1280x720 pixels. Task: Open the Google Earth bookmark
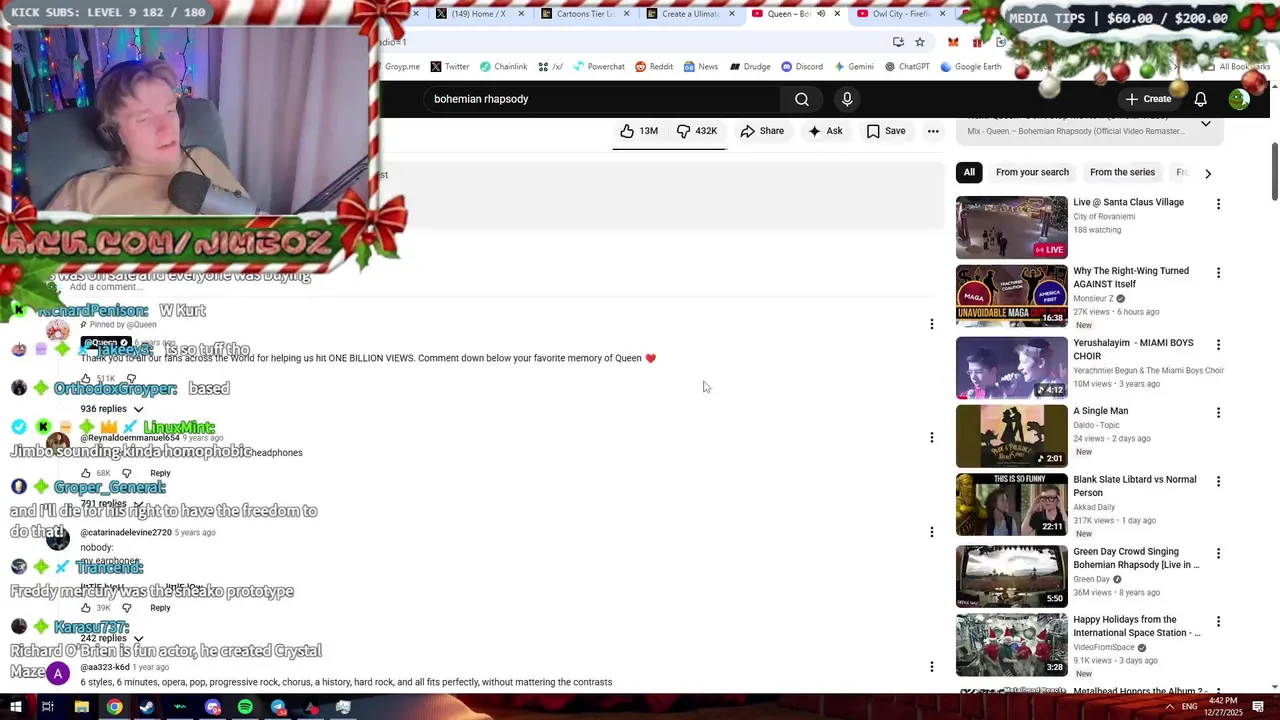pyautogui.click(x=970, y=67)
